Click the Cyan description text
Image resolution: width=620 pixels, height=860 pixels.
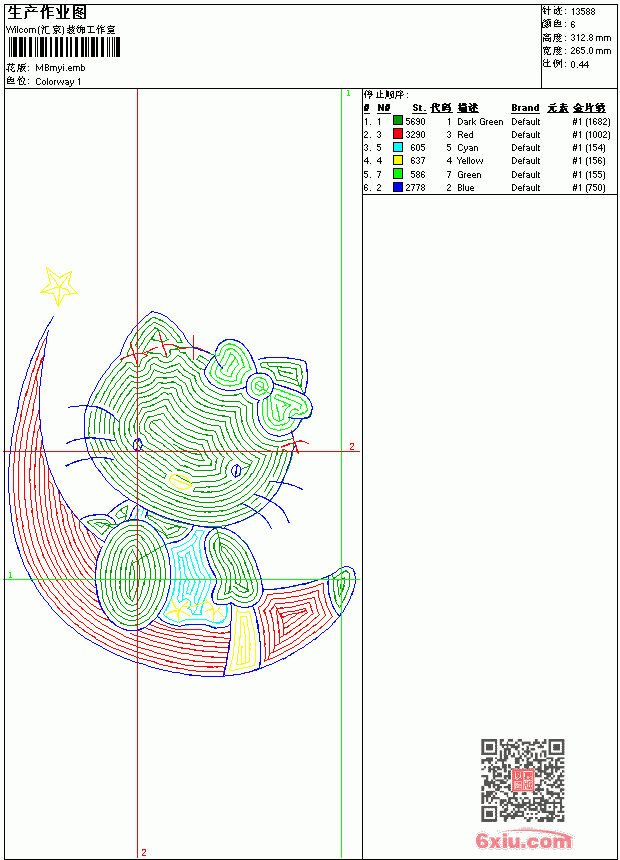coord(467,148)
